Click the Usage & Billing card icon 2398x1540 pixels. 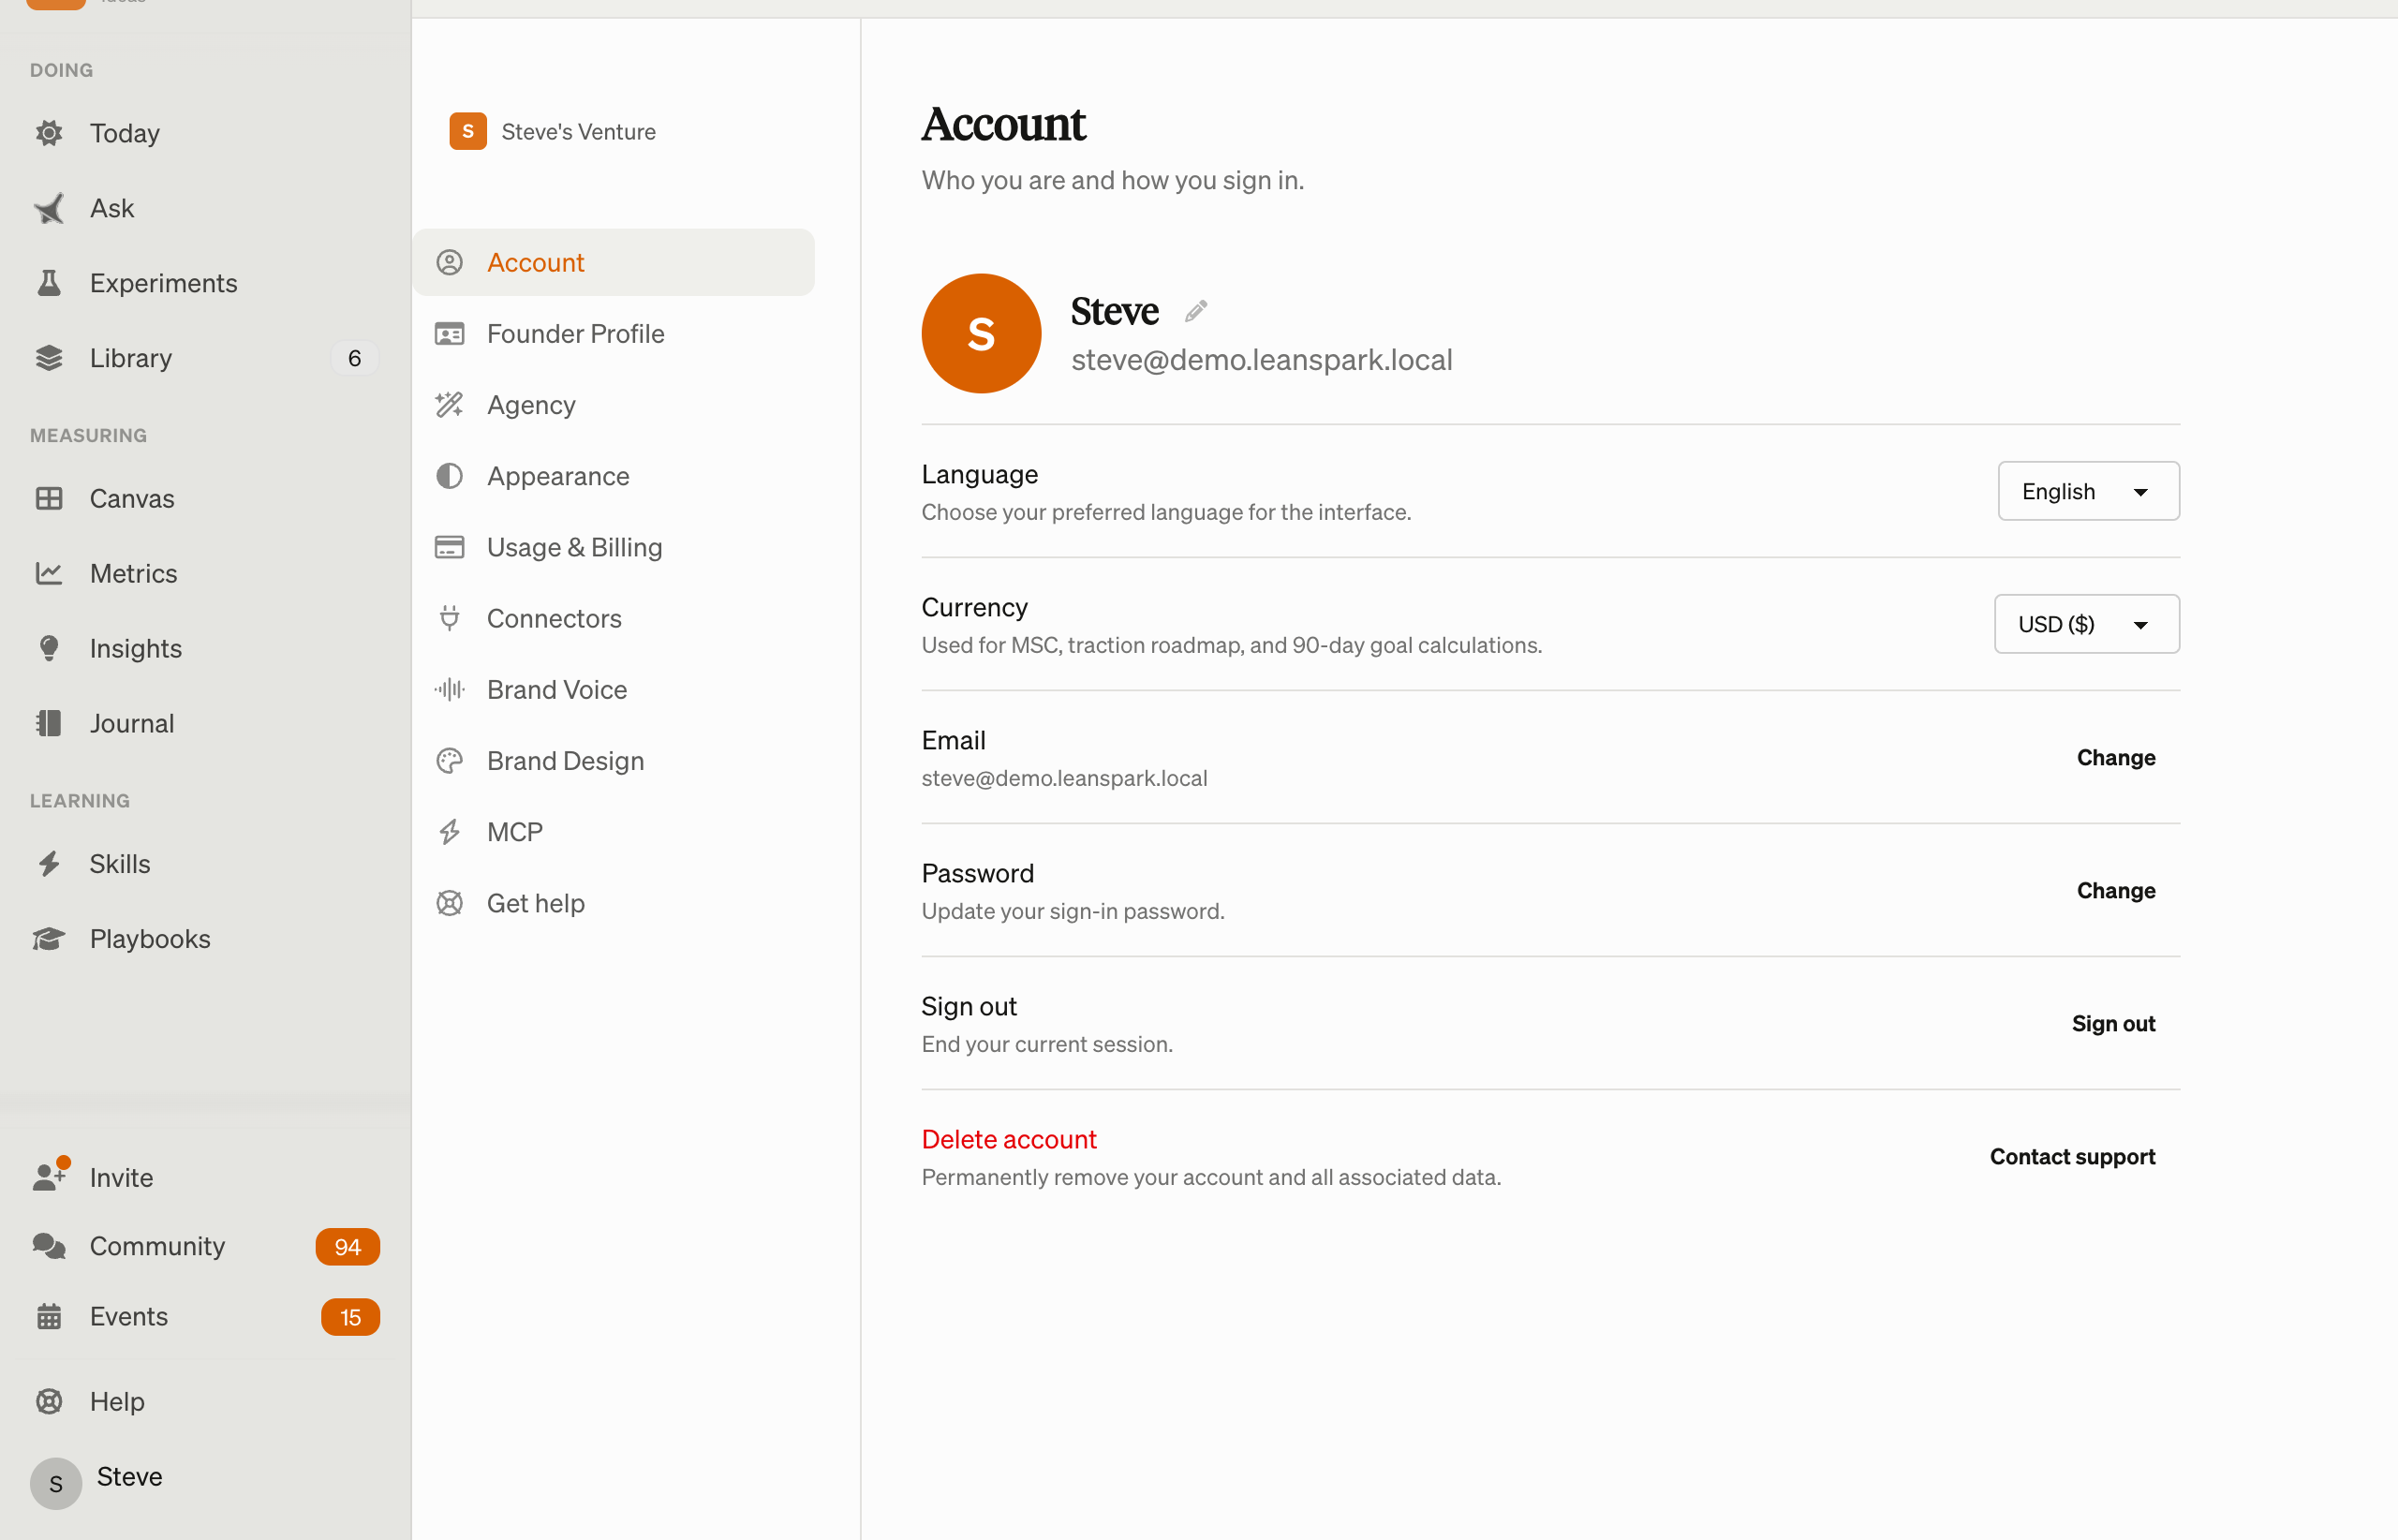pyautogui.click(x=450, y=547)
